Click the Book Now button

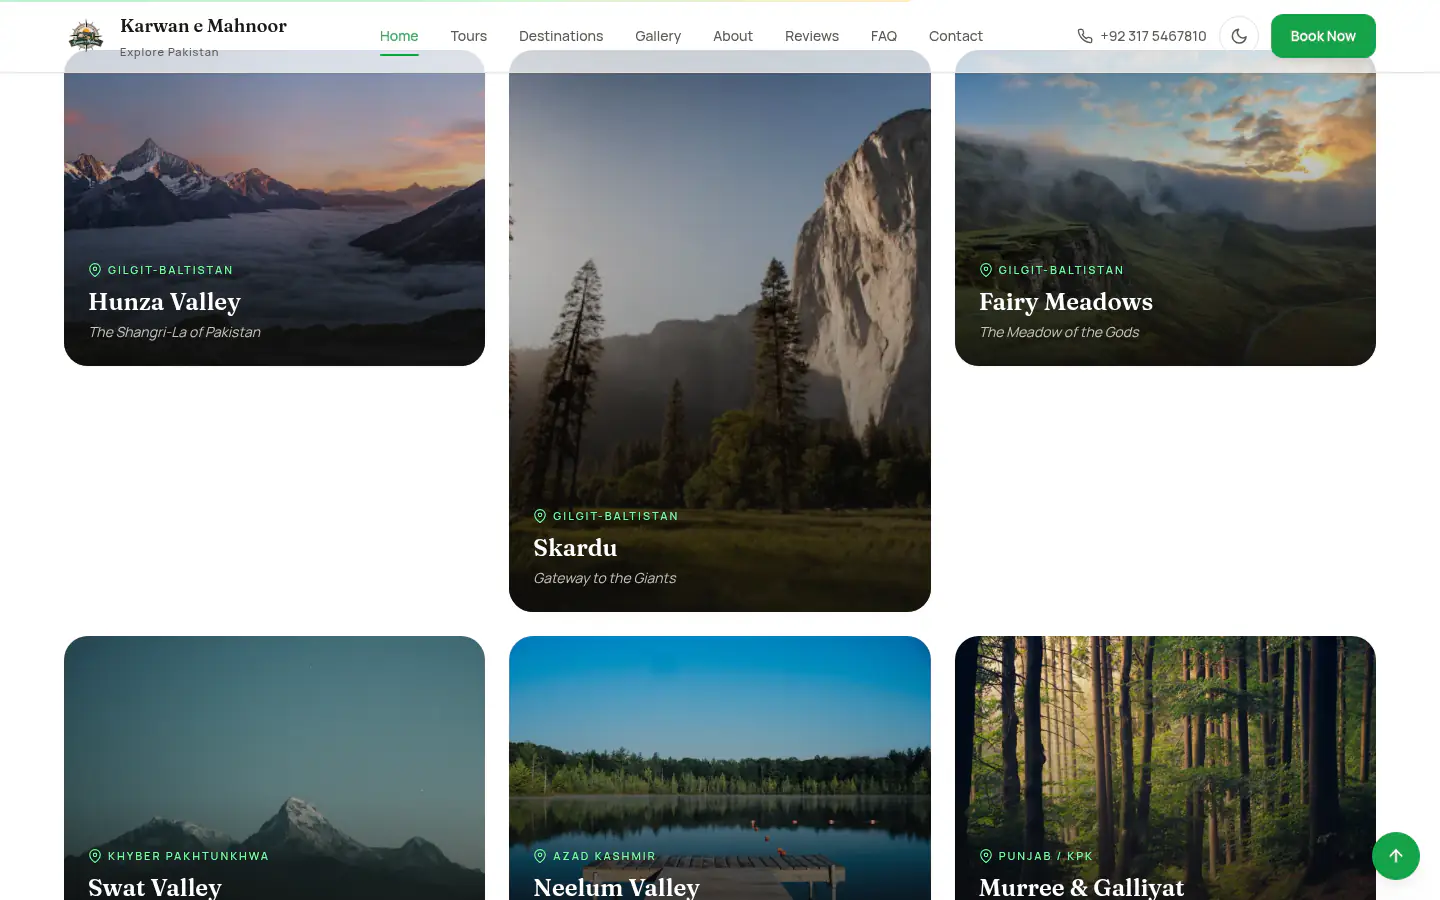[1323, 36]
